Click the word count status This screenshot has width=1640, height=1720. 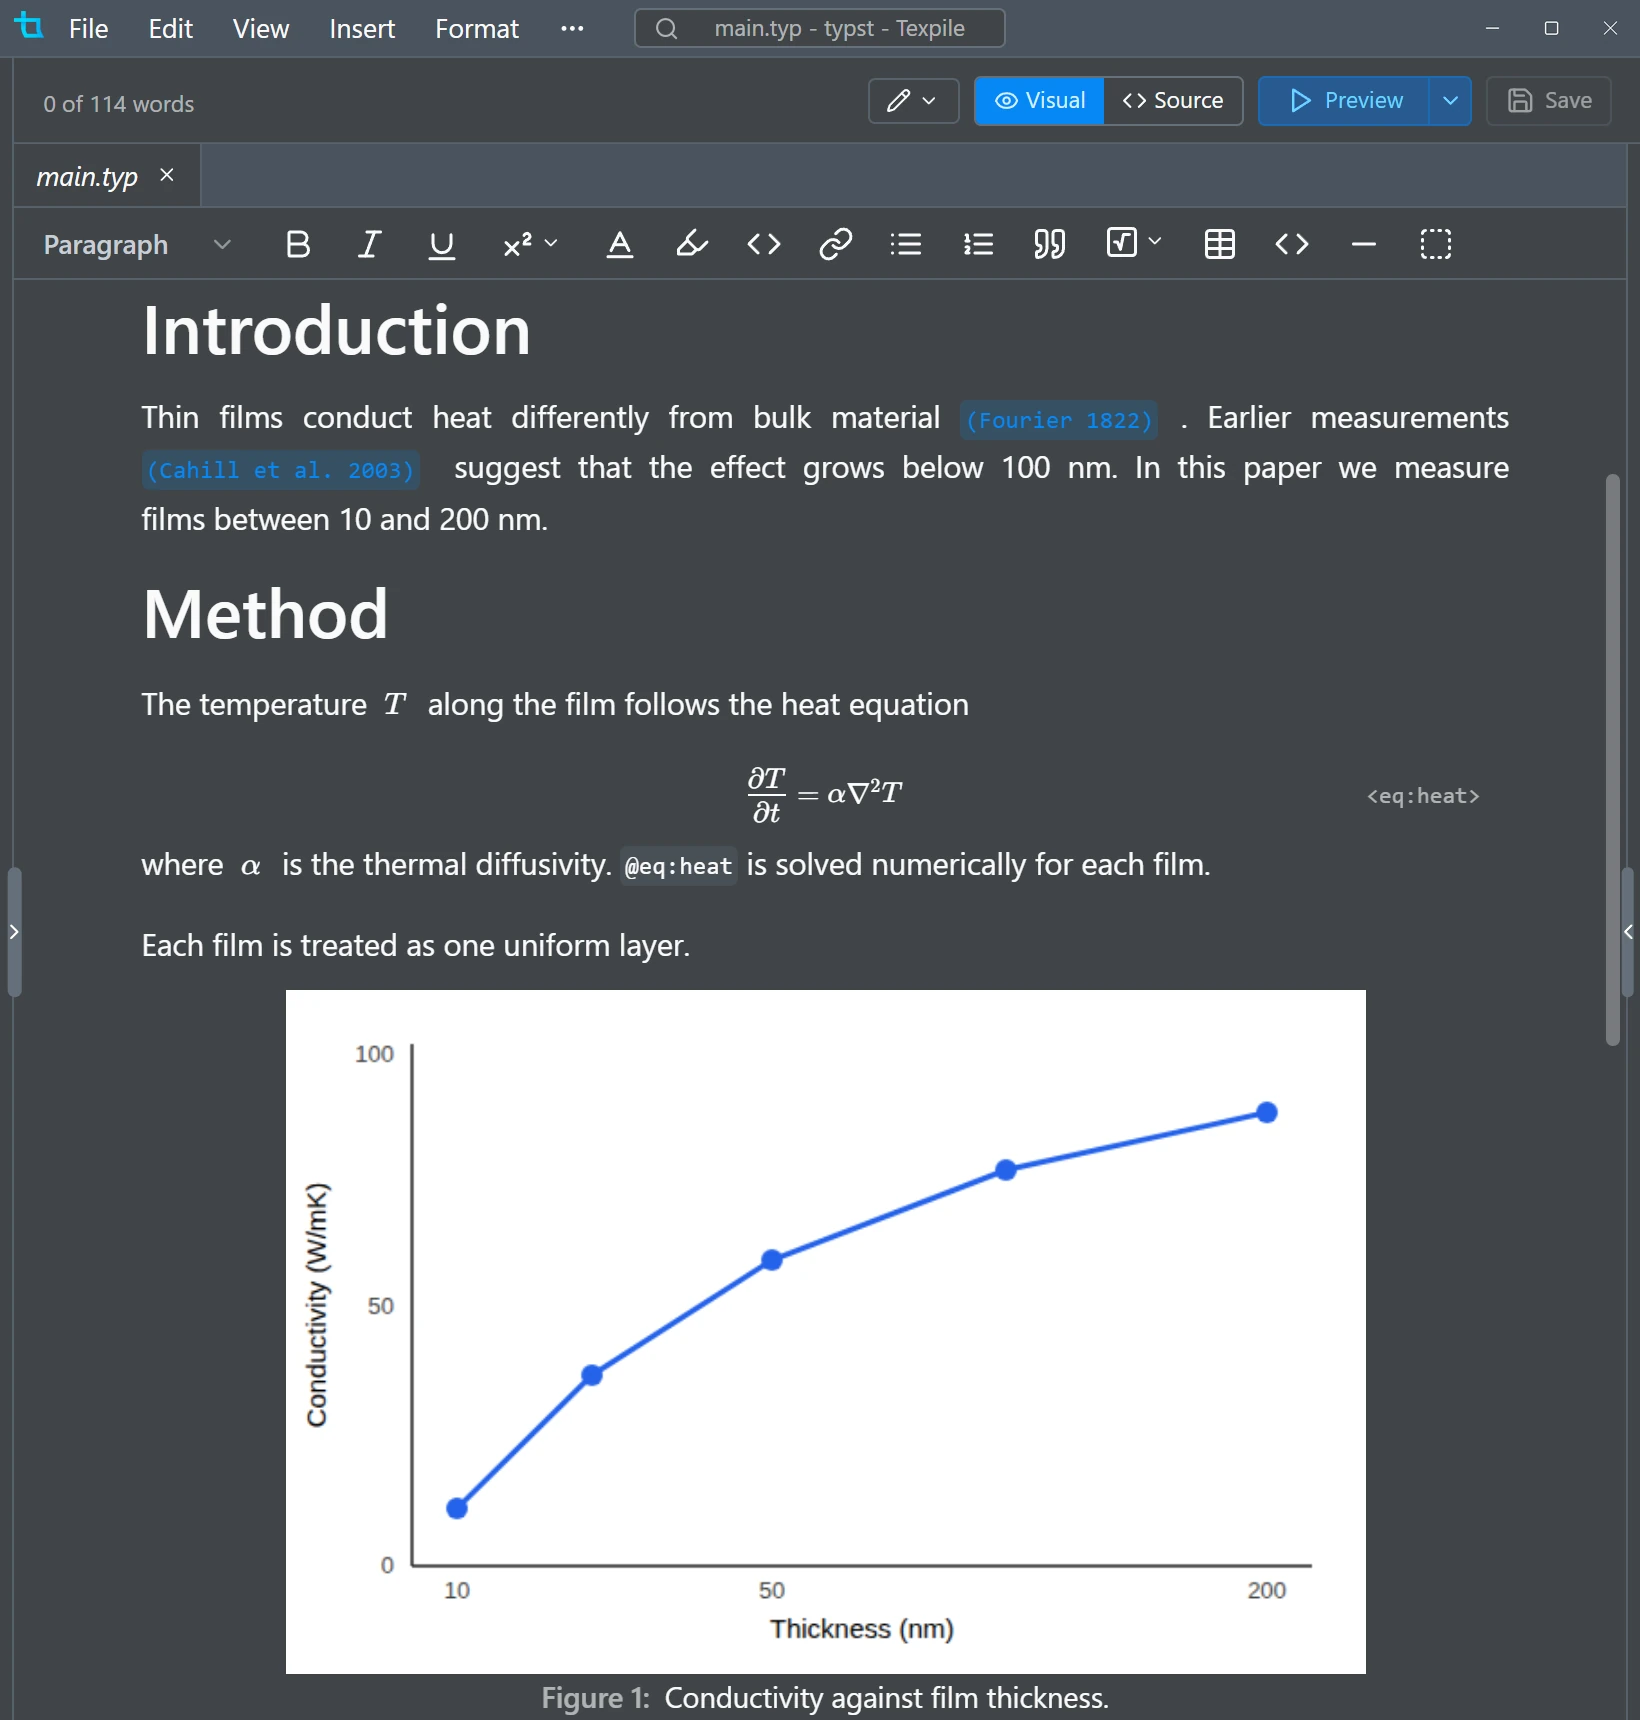click(118, 104)
